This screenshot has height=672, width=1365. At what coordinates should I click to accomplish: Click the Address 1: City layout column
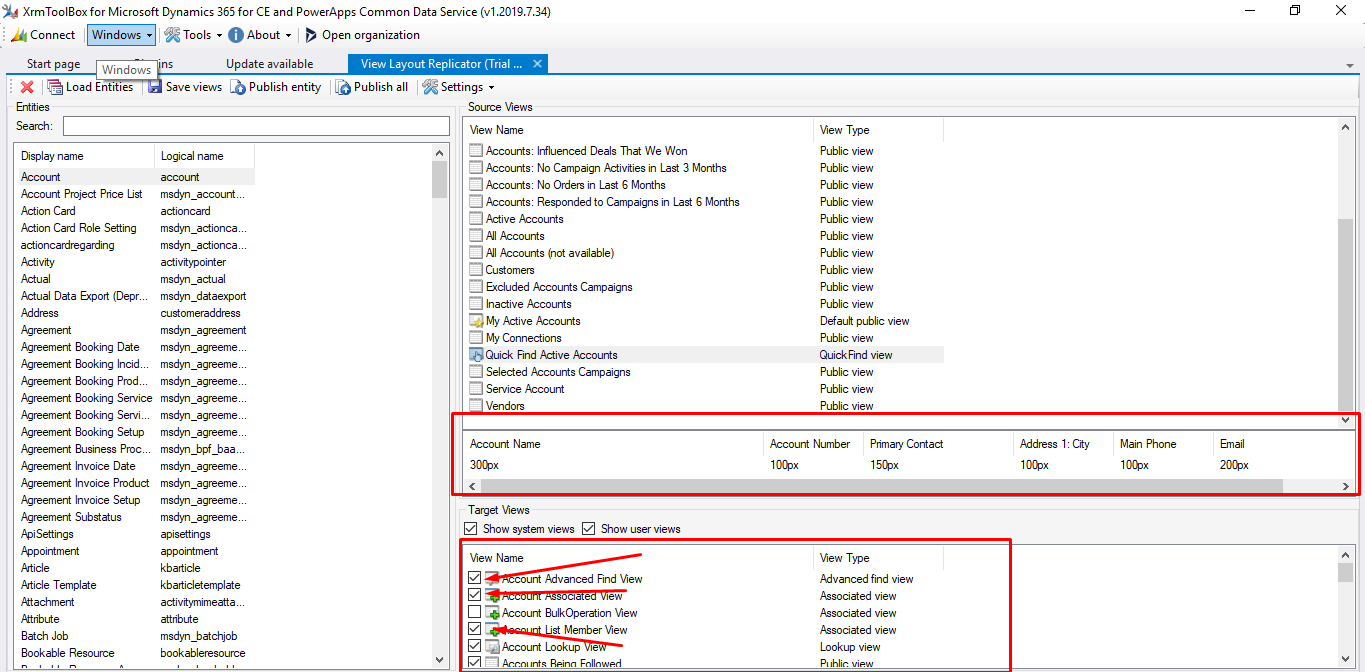(x=1063, y=444)
